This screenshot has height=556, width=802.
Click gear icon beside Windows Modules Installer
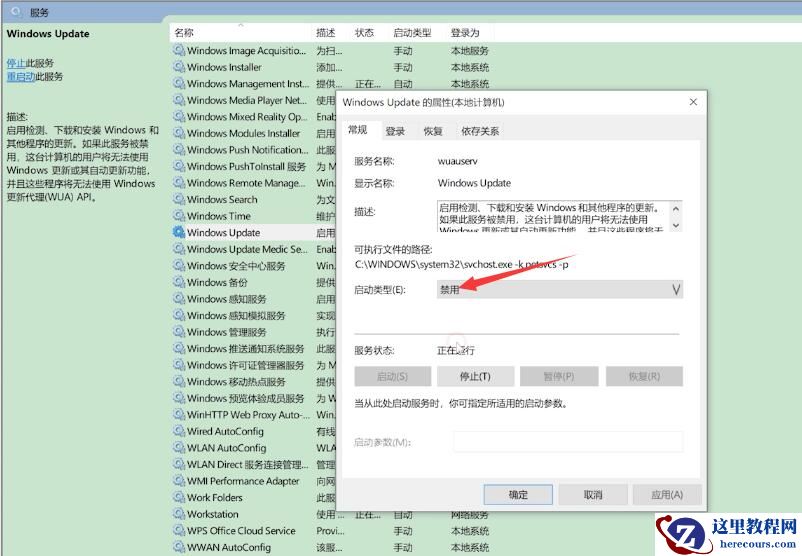pos(179,133)
